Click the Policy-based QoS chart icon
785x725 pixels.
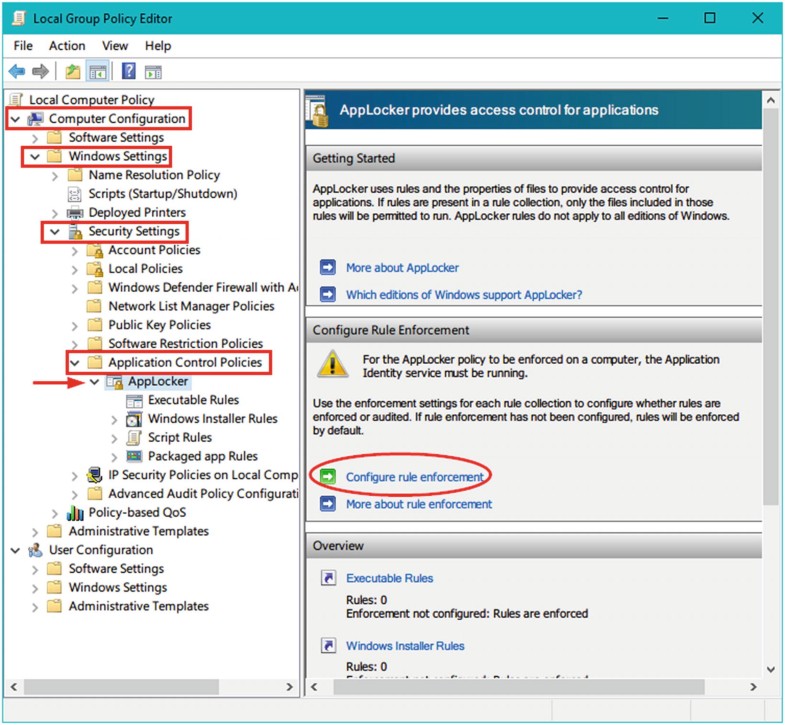(75, 513)
